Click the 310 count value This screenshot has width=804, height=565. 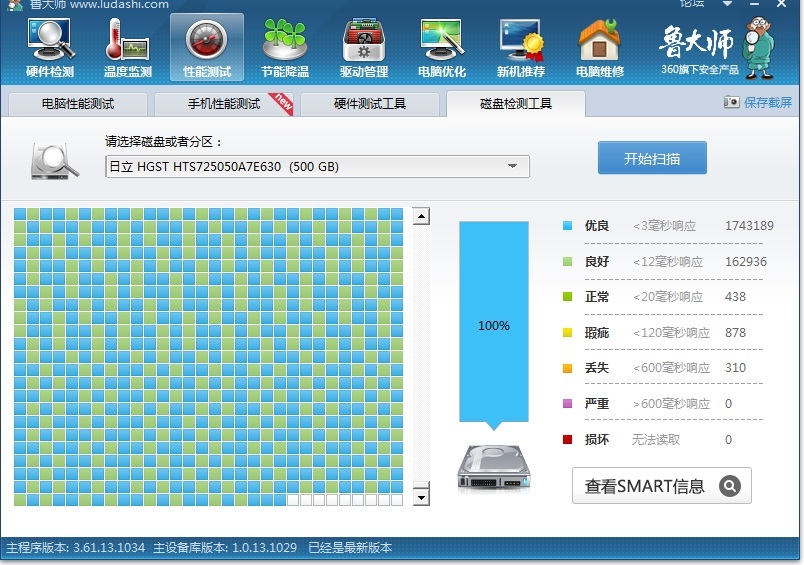735,368
